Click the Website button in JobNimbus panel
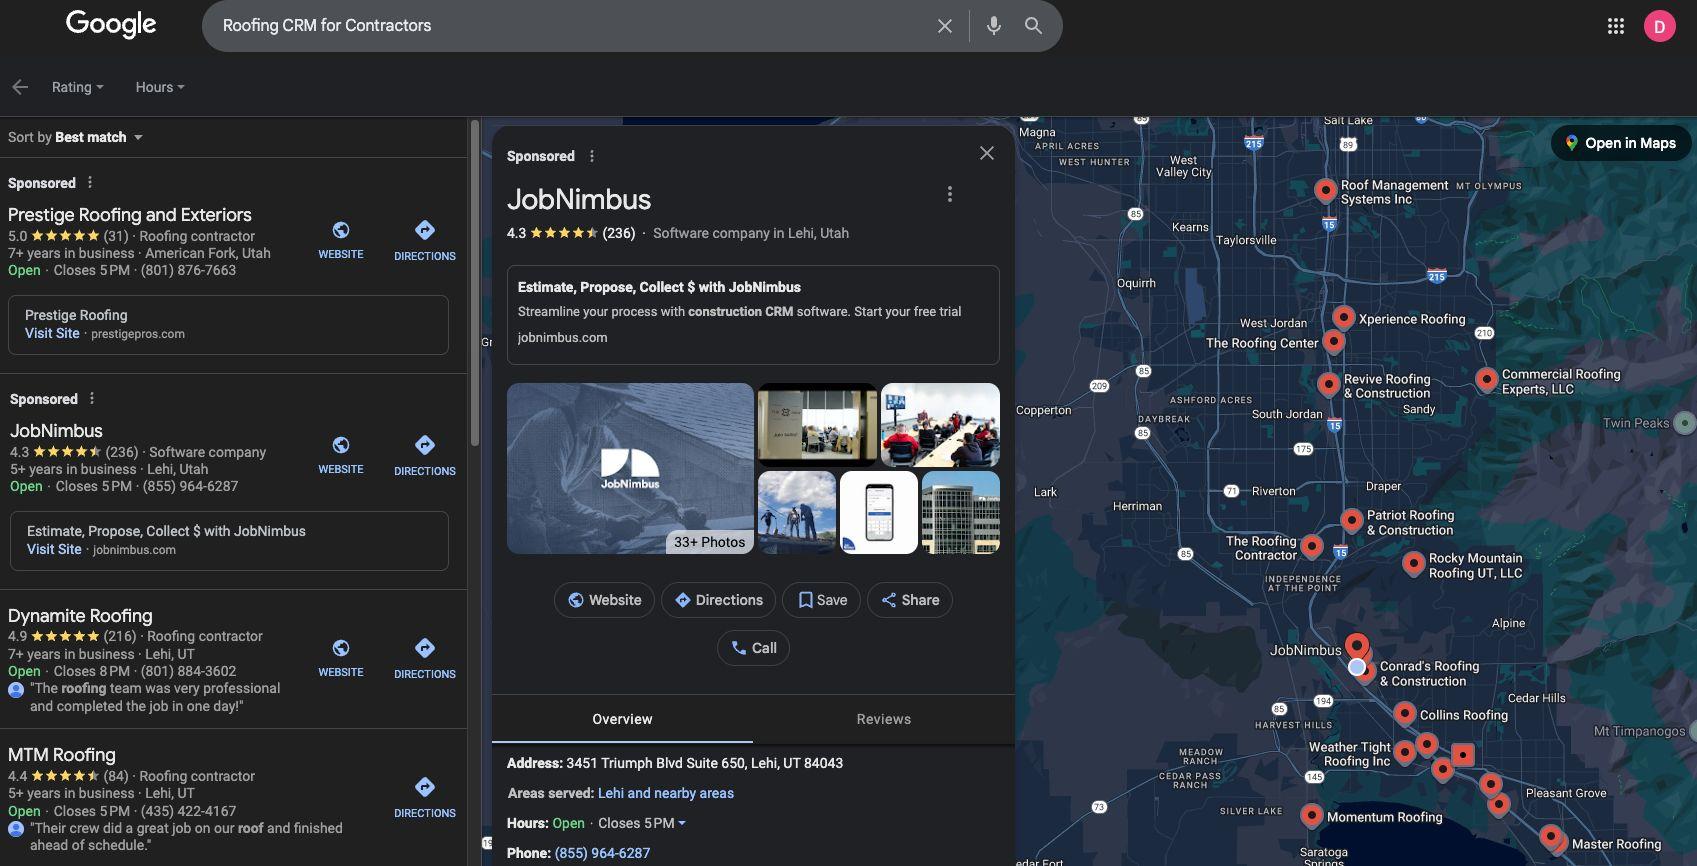 (605, 600)
